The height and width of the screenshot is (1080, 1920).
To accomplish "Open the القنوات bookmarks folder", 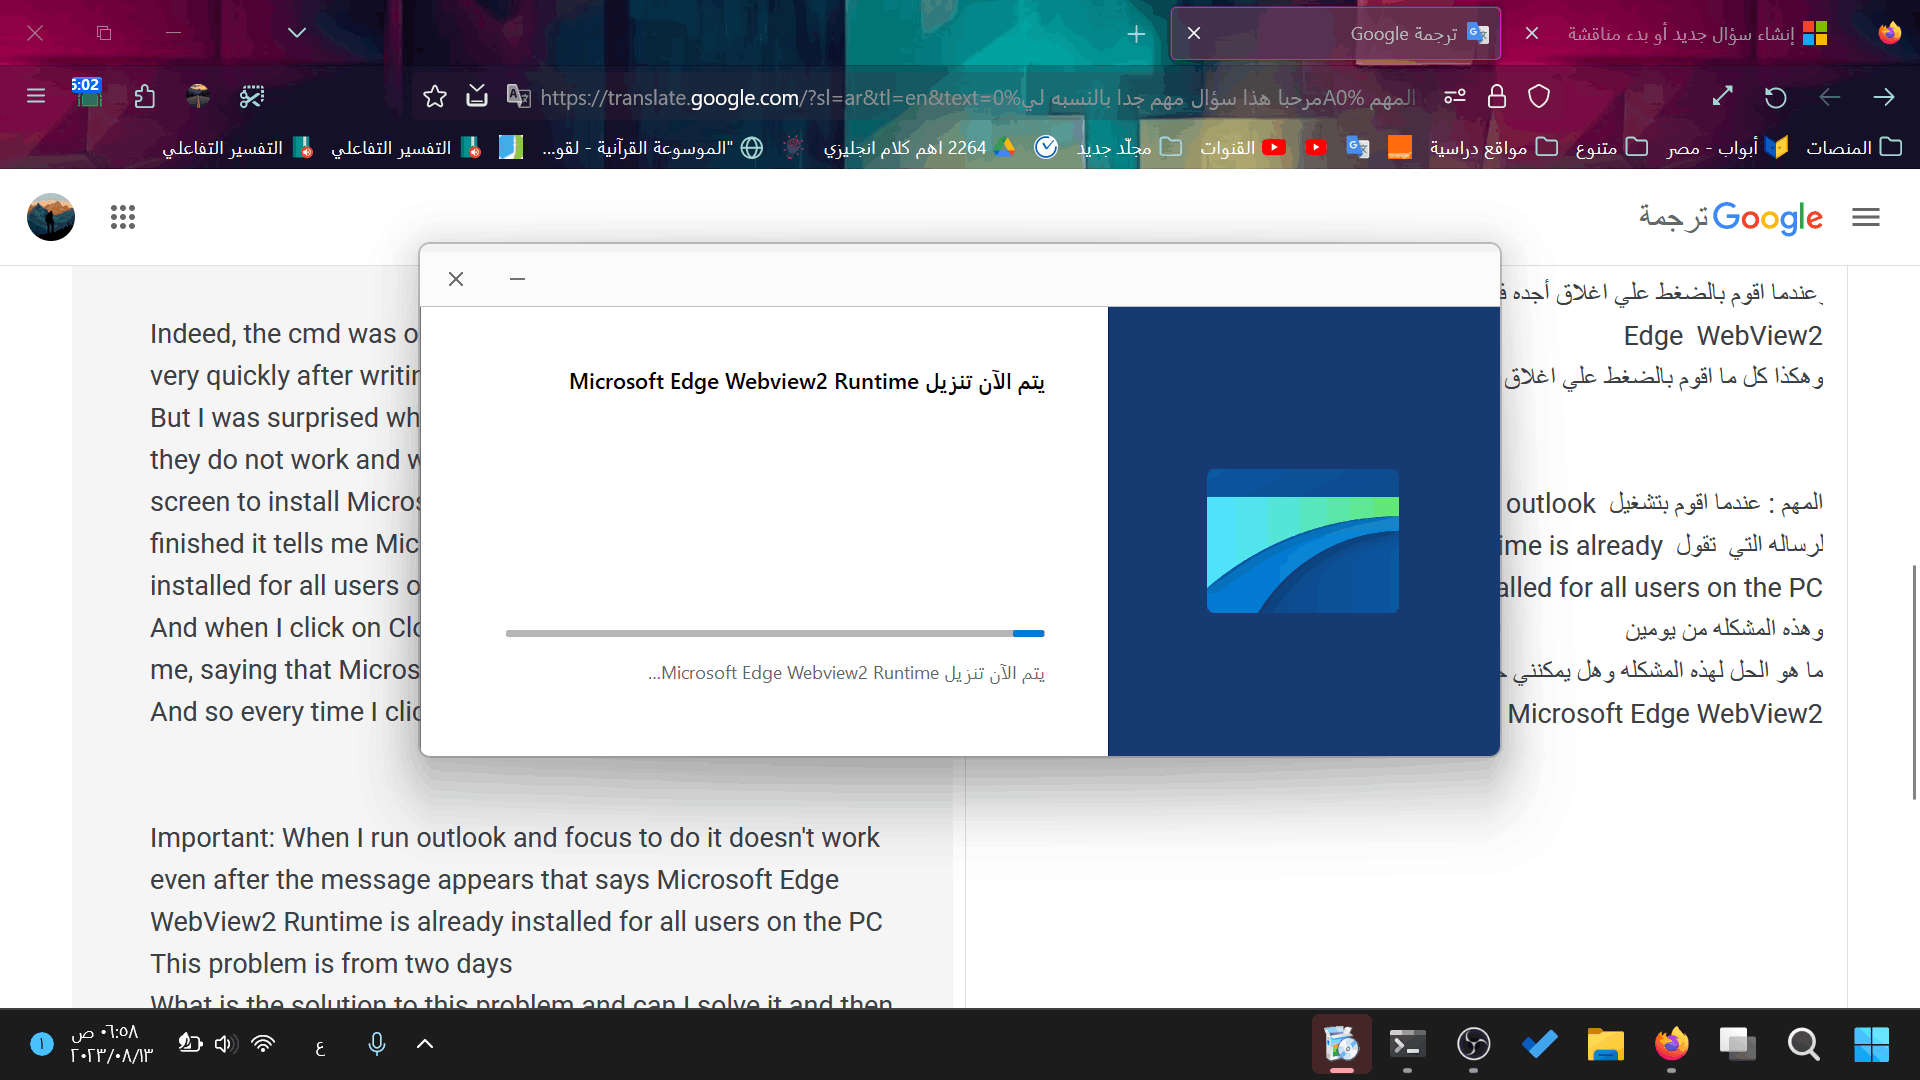I will [1242, 148].
